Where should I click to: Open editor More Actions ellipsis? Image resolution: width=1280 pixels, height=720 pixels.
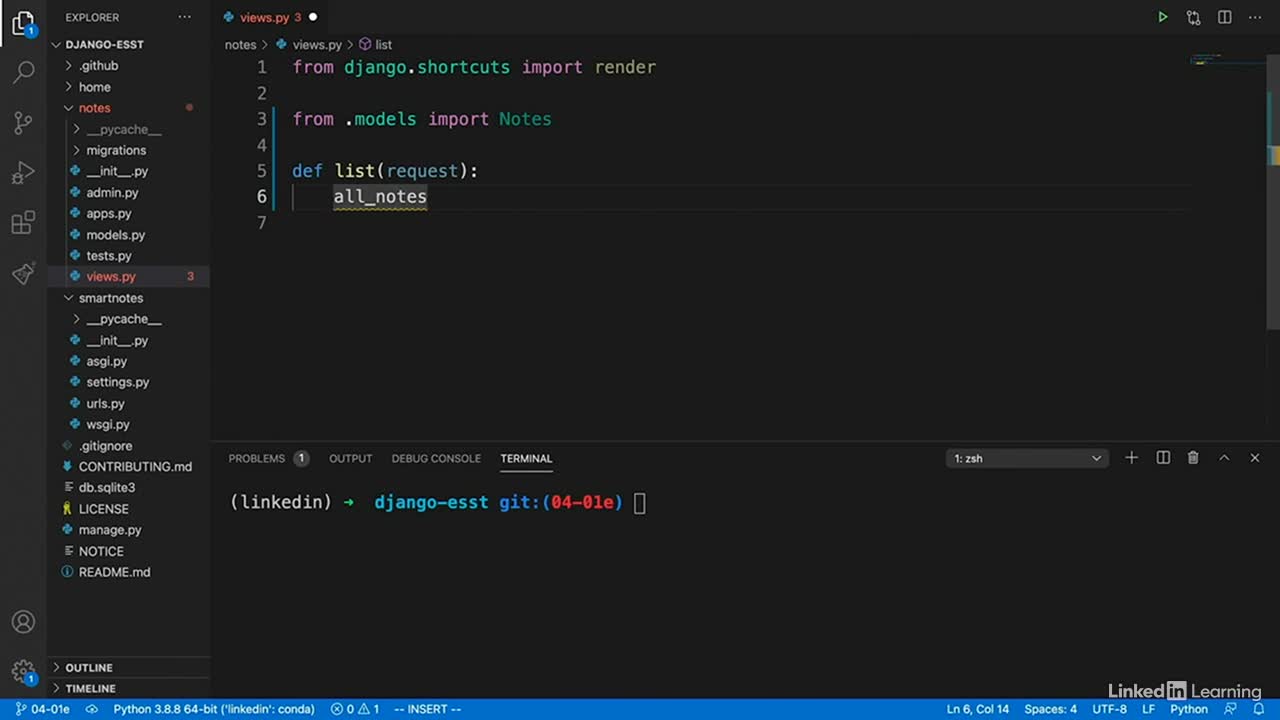click(1255, 17)
